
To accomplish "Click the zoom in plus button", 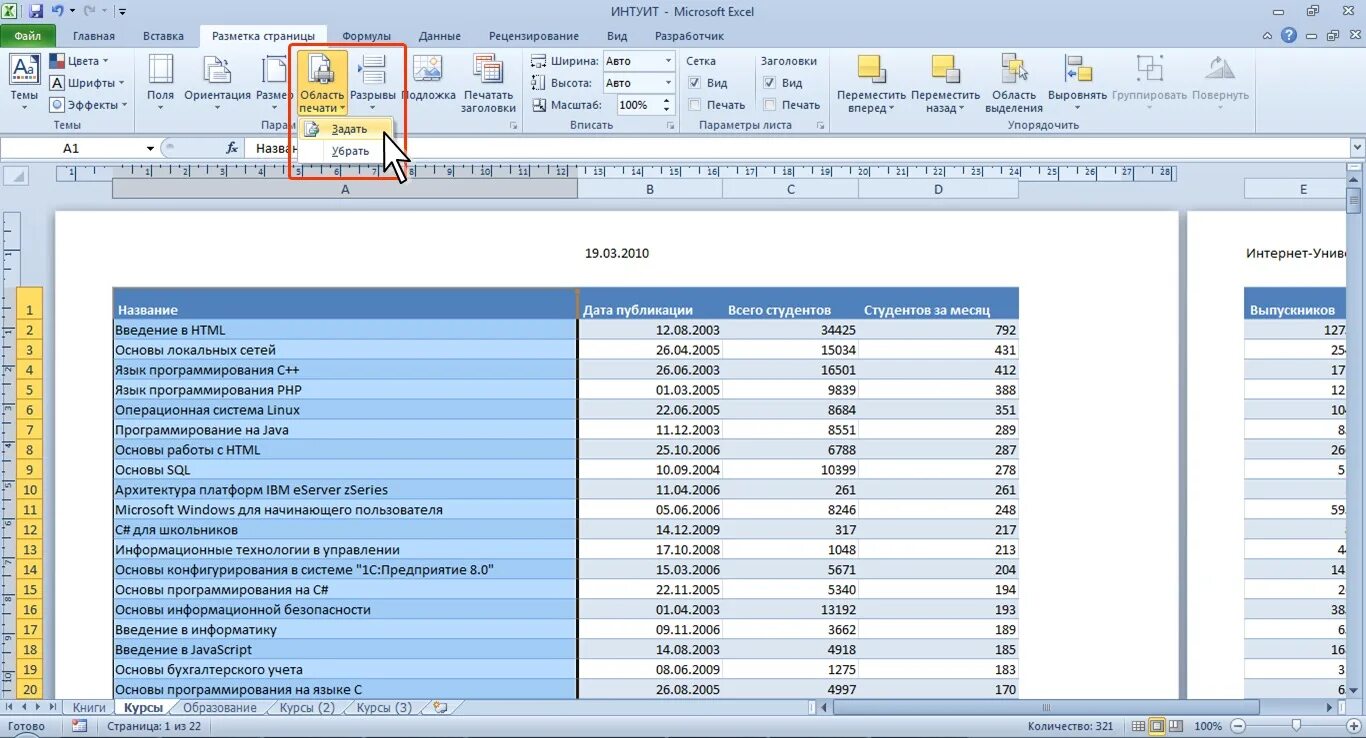I will pos(1354,726).
